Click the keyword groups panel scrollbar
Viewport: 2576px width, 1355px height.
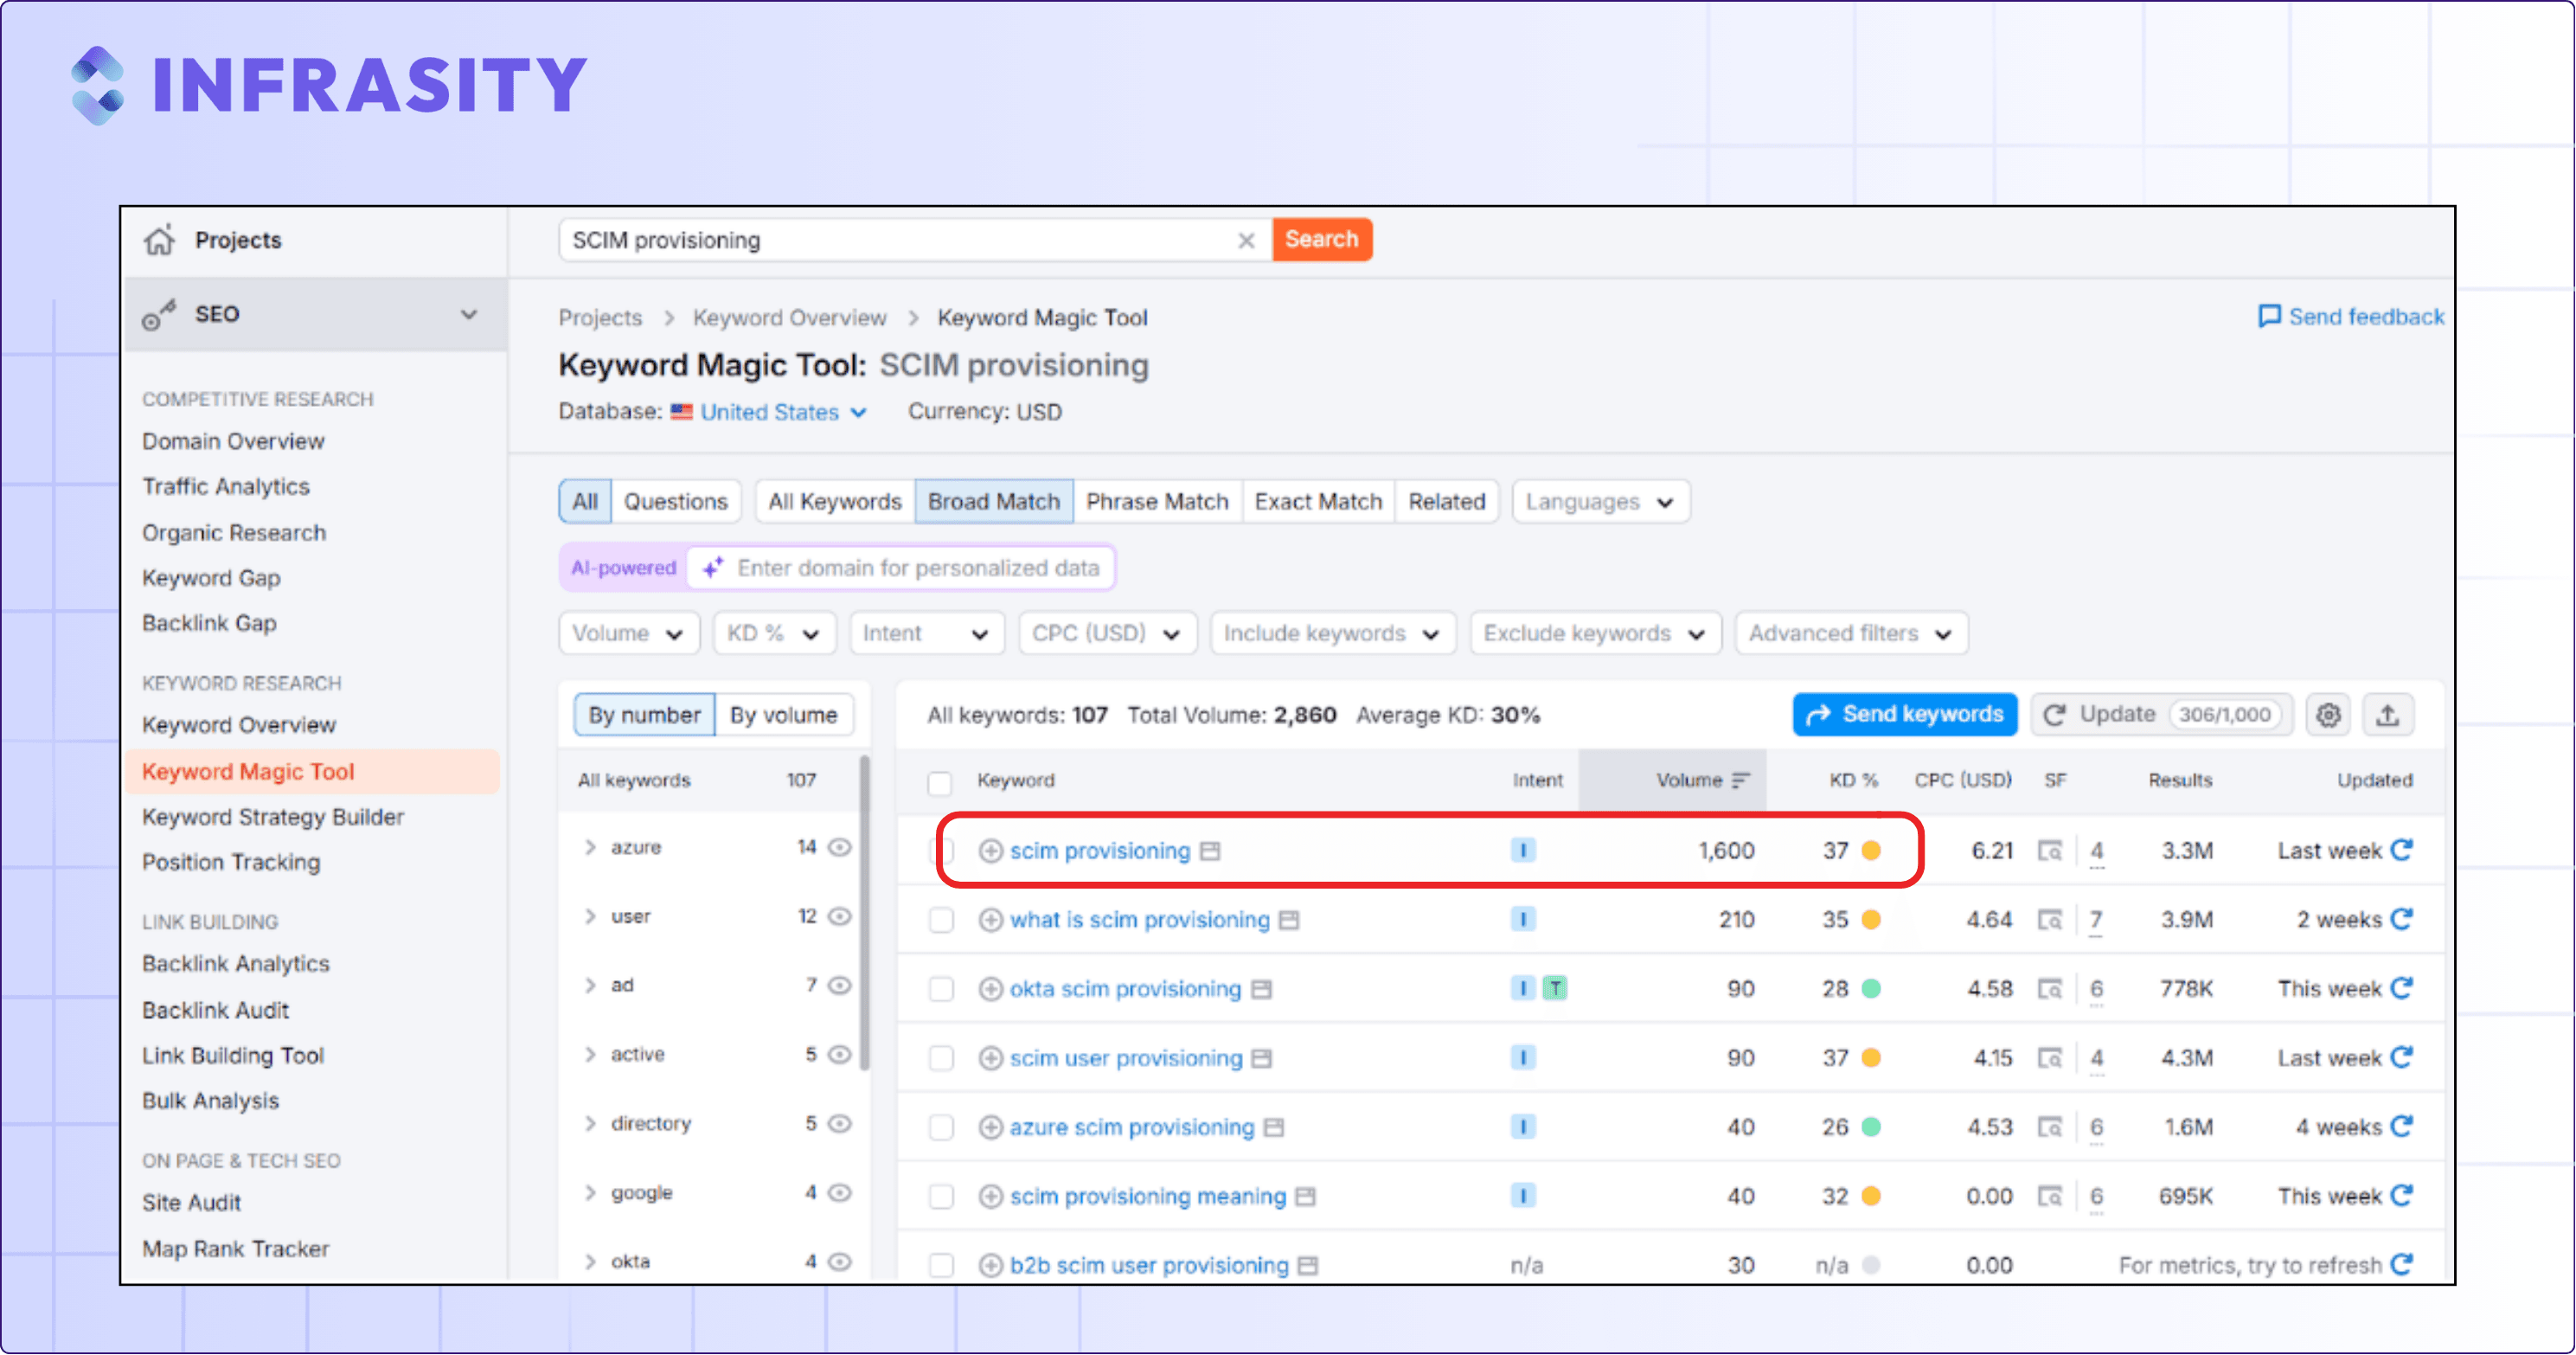[864, 912]
